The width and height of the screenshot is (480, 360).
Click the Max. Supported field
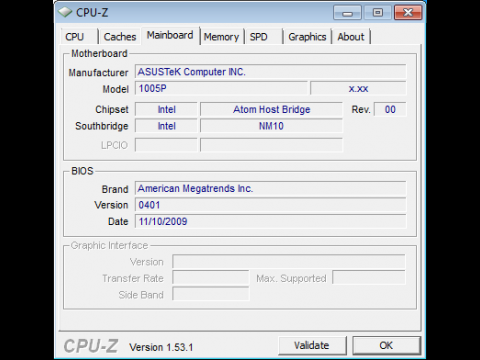[369, 278]
